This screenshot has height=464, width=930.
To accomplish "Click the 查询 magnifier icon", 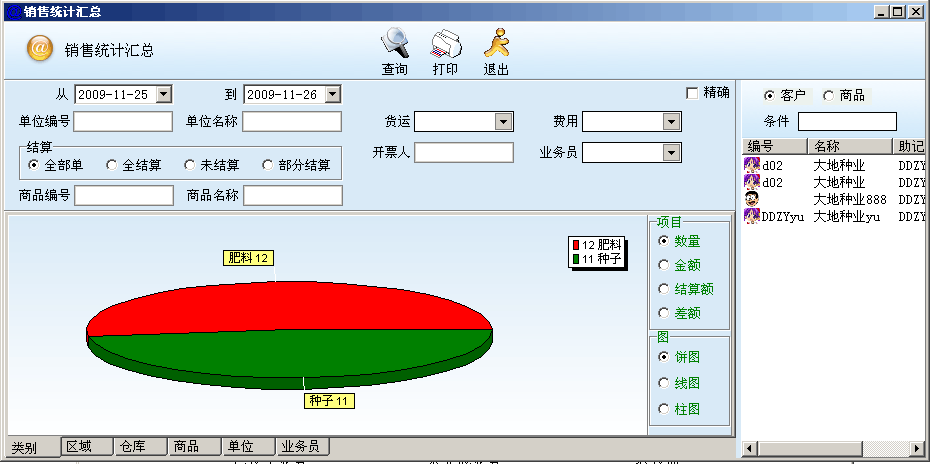I will [395, 43].
